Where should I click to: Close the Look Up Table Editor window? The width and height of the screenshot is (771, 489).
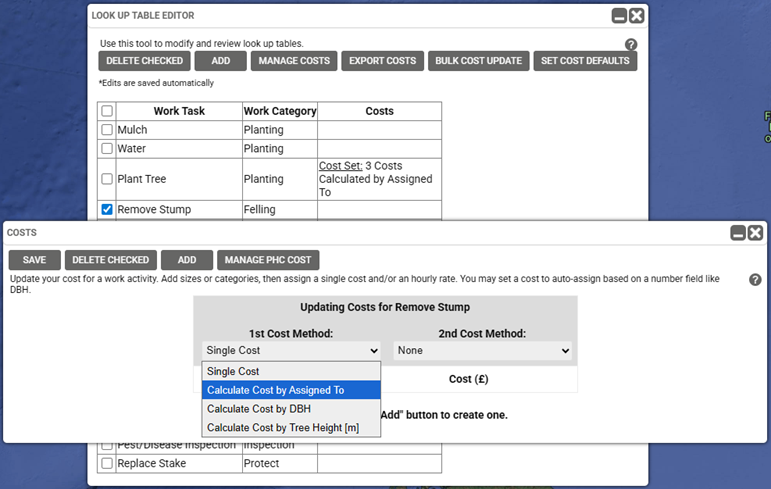(636, 16)
